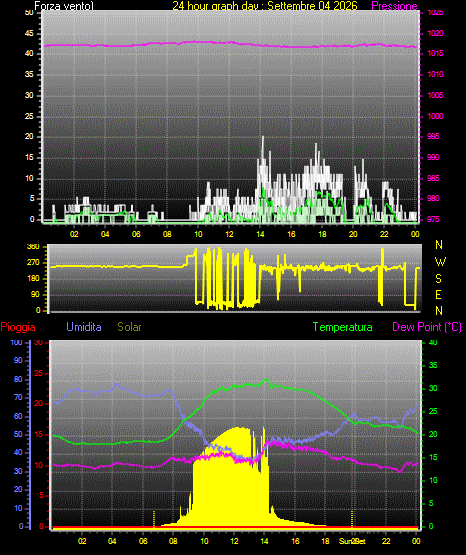Click the 14 hour tick under wind graph

click(260, 234)
